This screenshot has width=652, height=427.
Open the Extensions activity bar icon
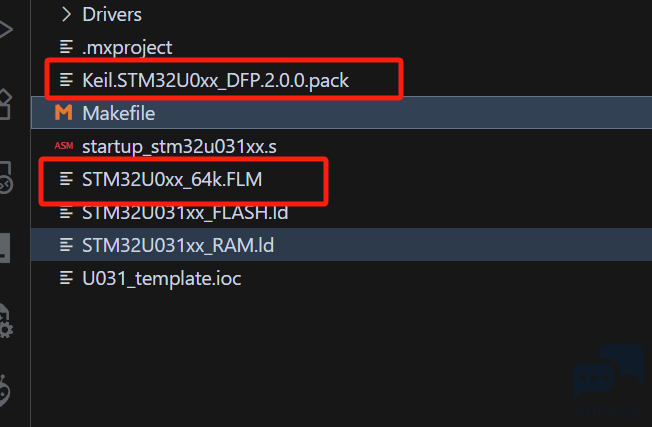click(x=5, y=104)
